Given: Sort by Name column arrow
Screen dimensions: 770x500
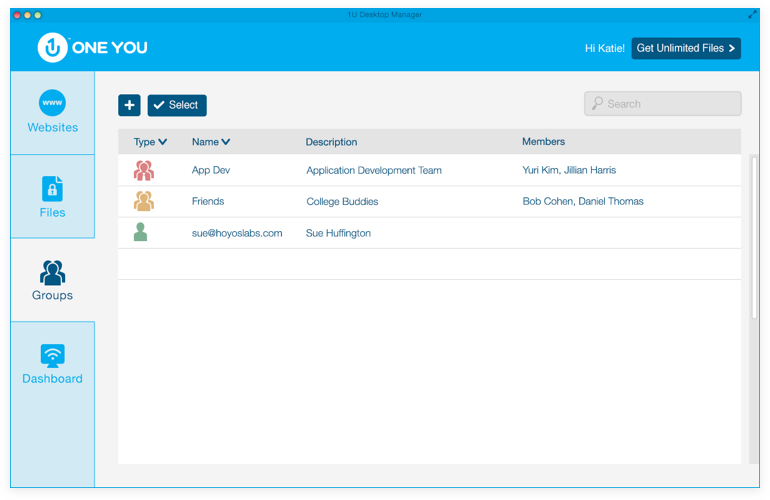Looking at the screenshot, I should click(x=226, y=142).
